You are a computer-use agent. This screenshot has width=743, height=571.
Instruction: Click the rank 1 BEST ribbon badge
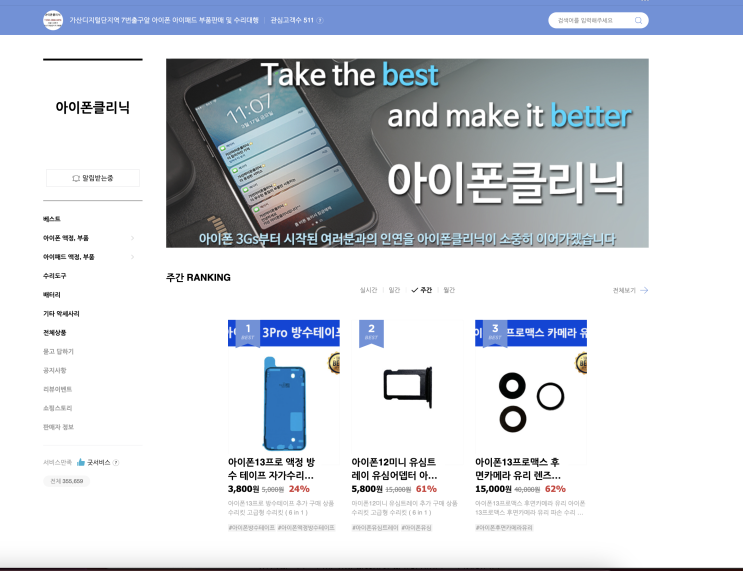[x=247, y=333]
